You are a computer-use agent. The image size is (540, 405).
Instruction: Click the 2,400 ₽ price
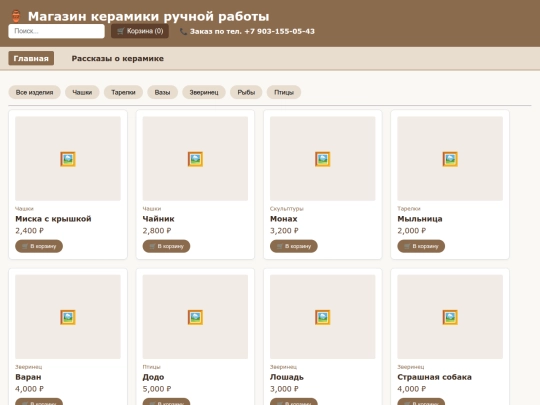30,231
